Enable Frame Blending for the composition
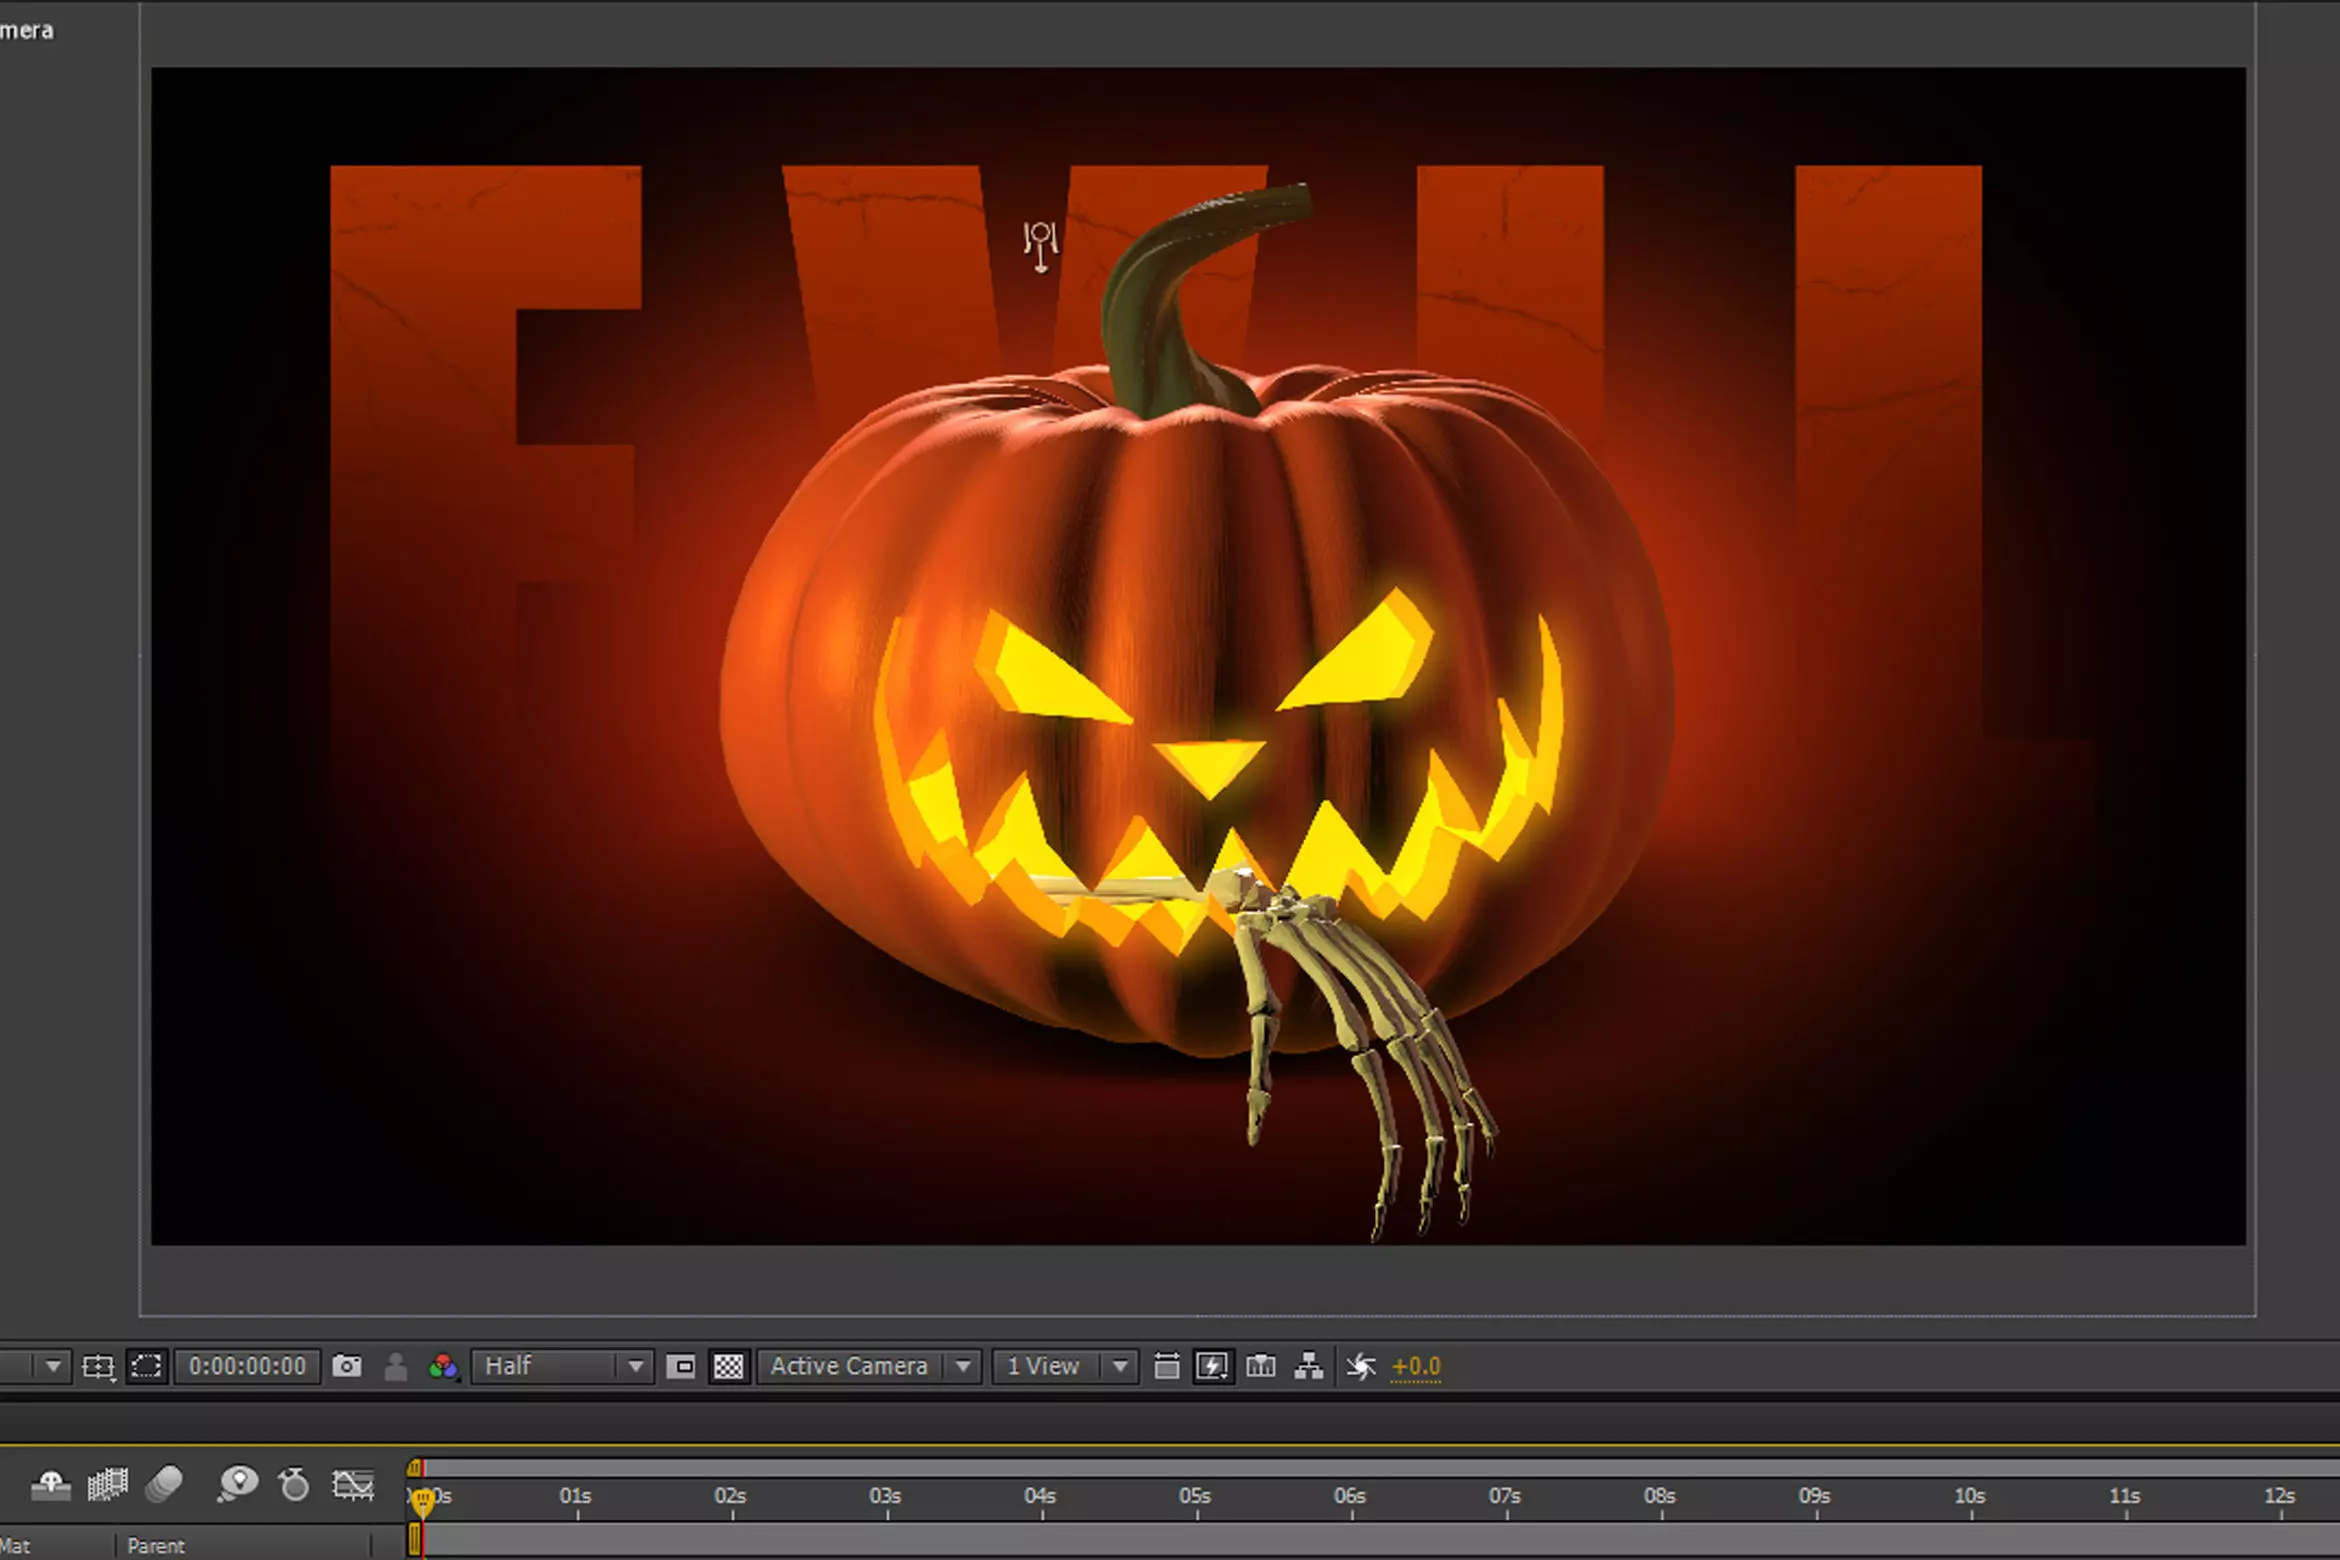Viewport: 2340px width, 1560px height. point(108,1485)
